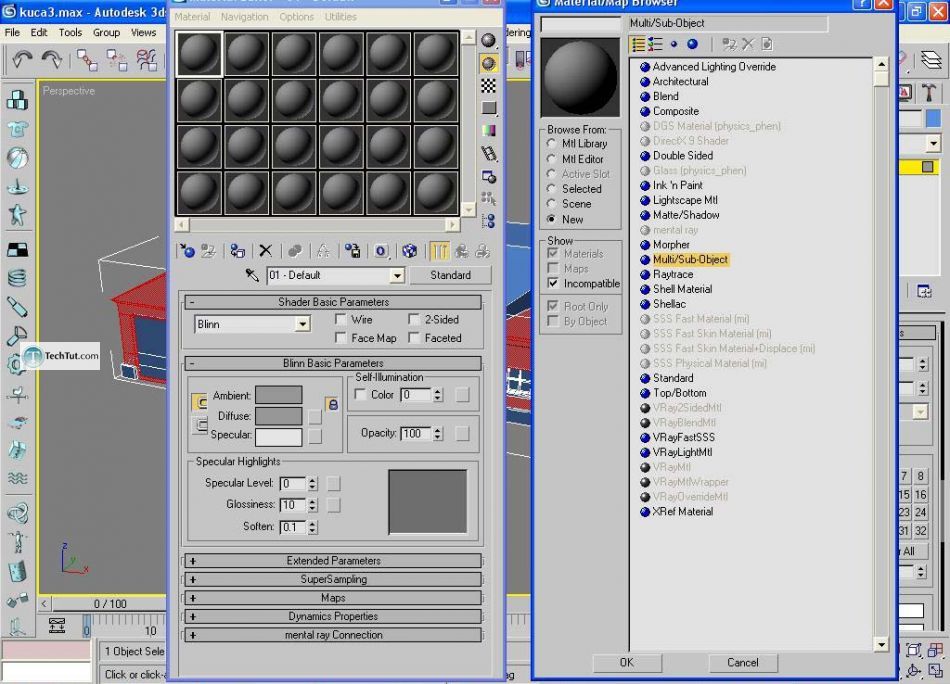
Task: Expand the Maps rollout
Action: point(332,598)
